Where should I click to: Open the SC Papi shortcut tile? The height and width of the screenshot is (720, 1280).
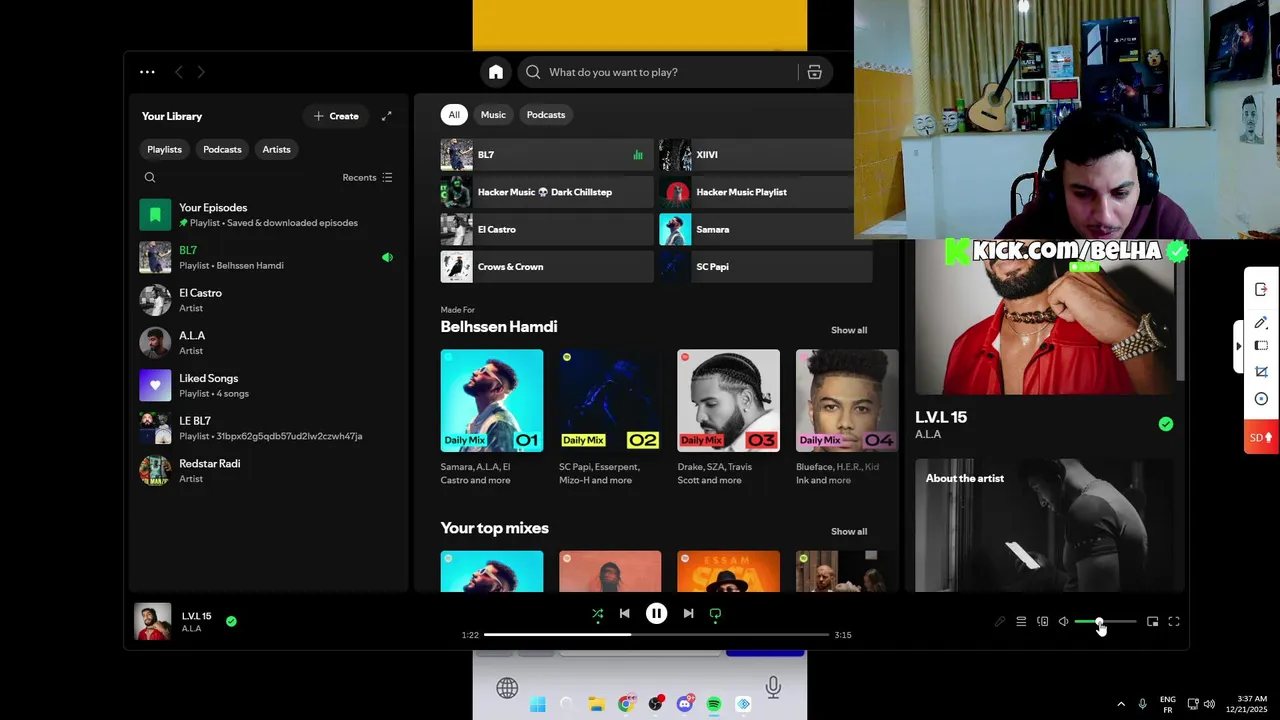[764, 267]
